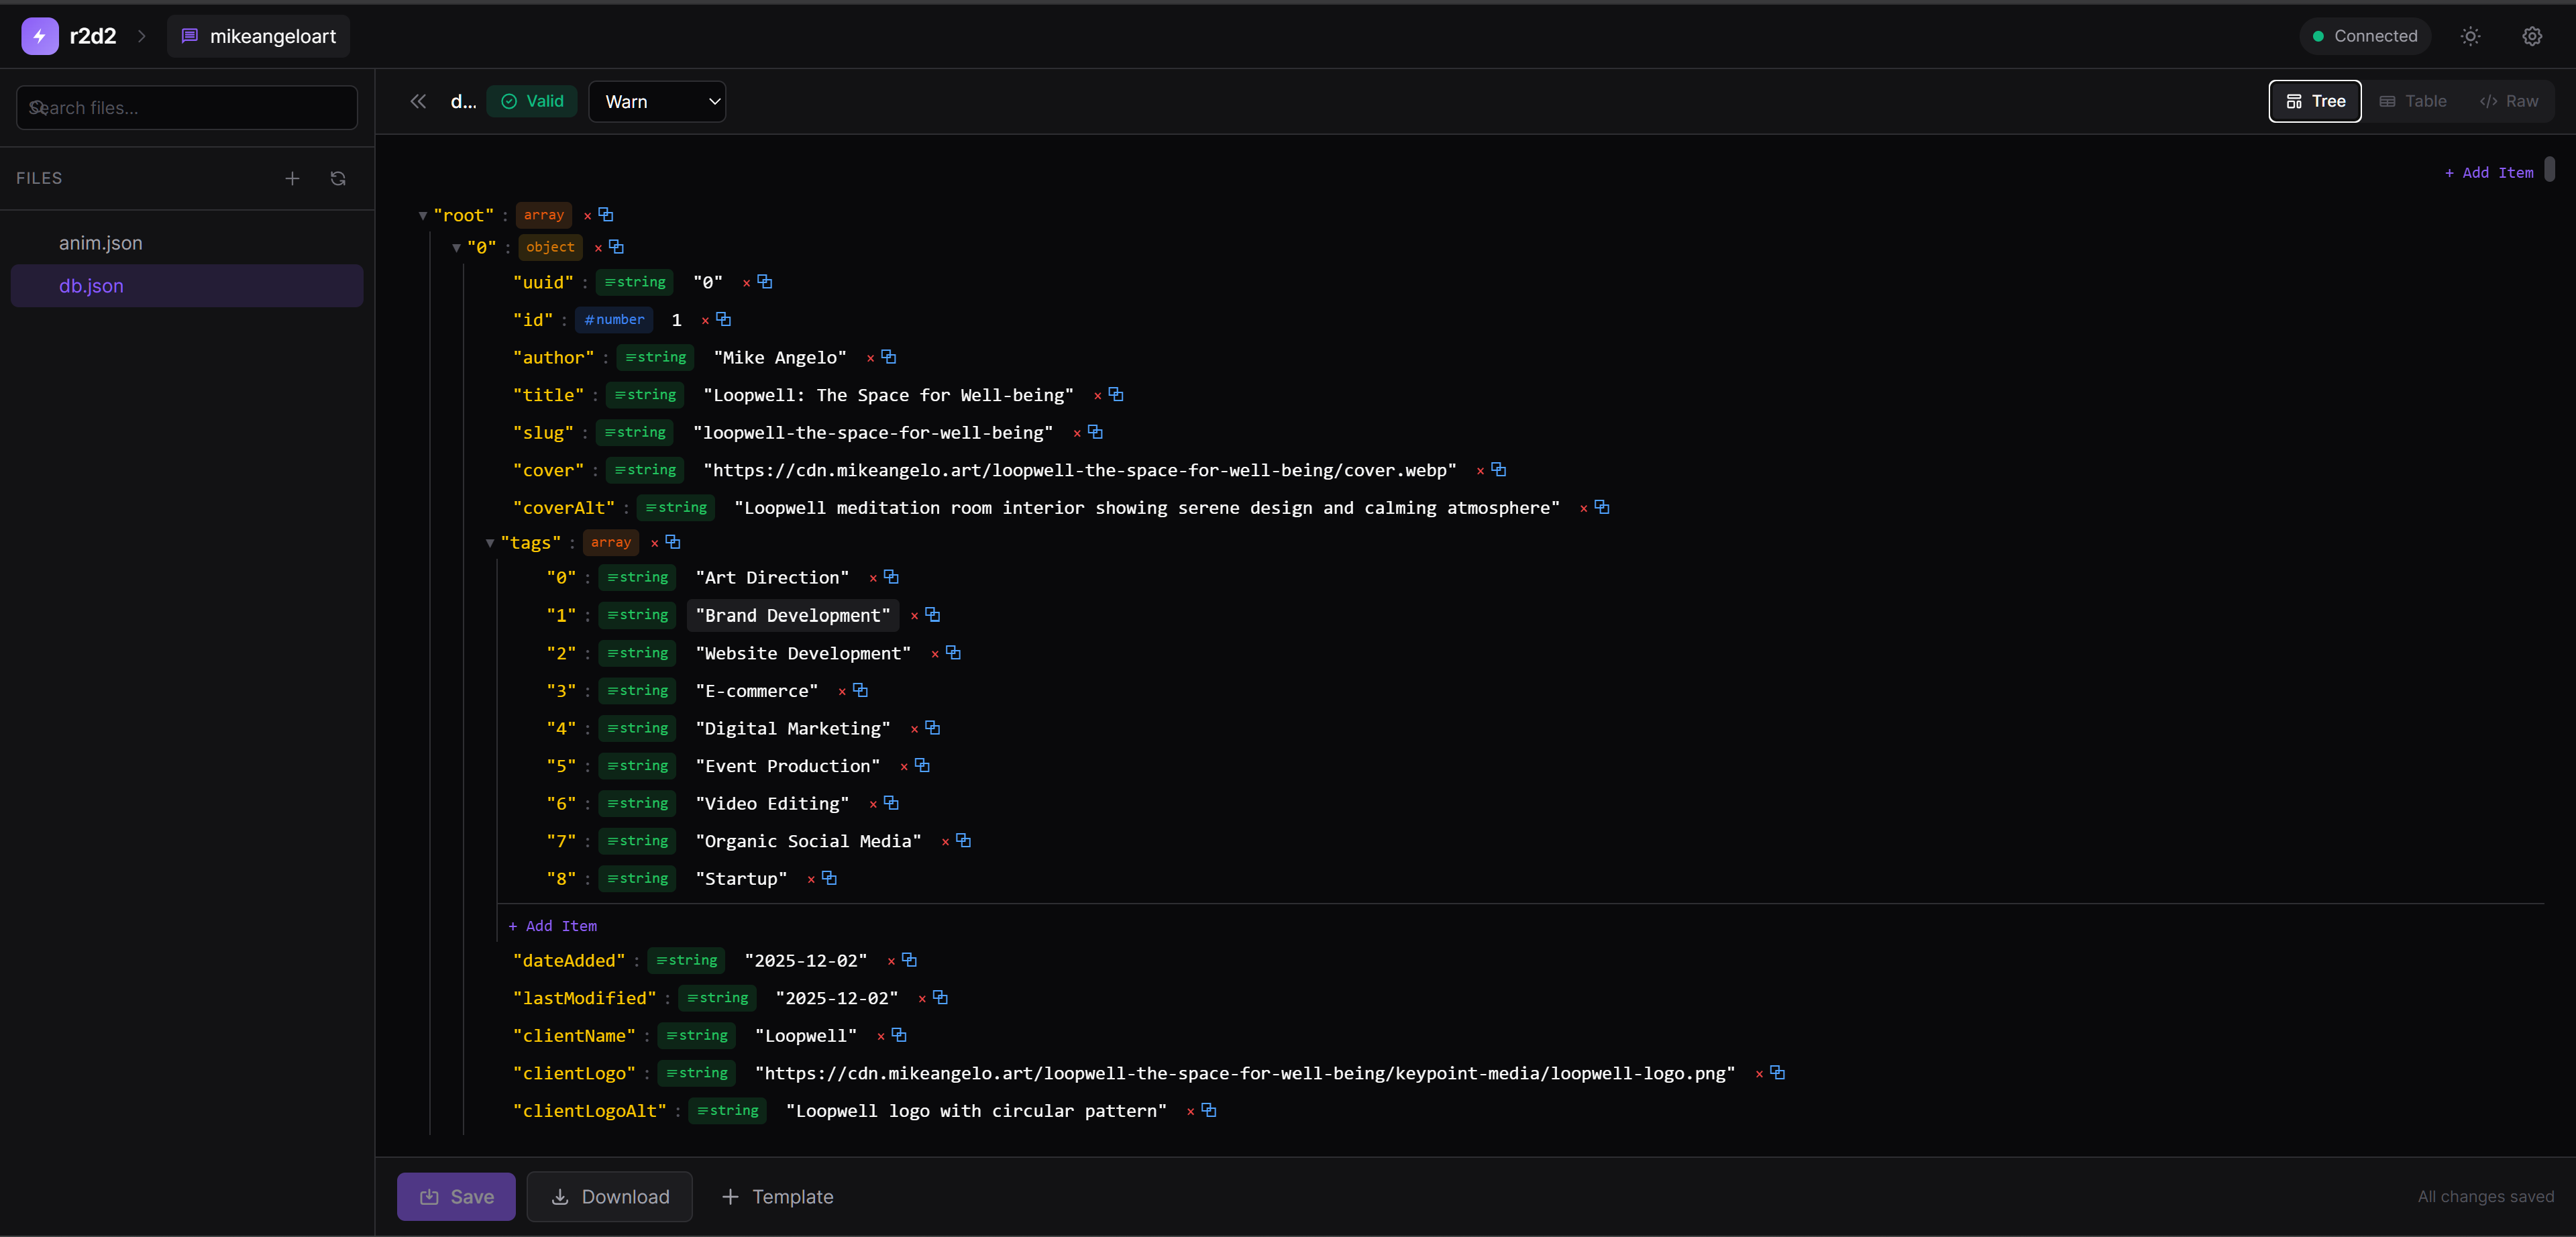
Task: Delete the "Website Development" tag
Action: pos(935,655)
